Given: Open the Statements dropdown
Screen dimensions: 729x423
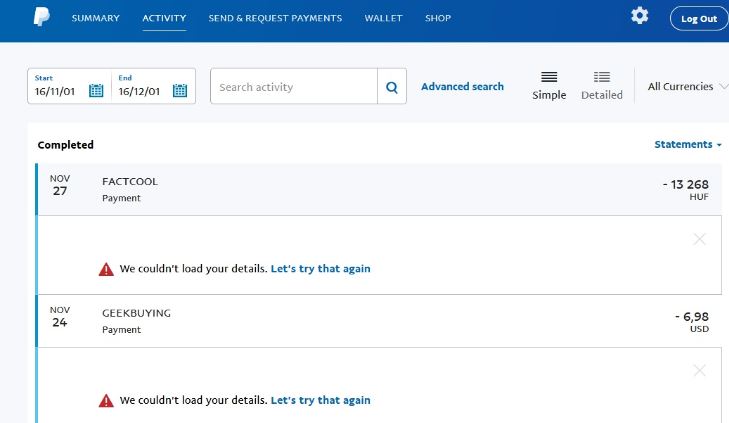Looking at the screenshot, I should 688,145.
